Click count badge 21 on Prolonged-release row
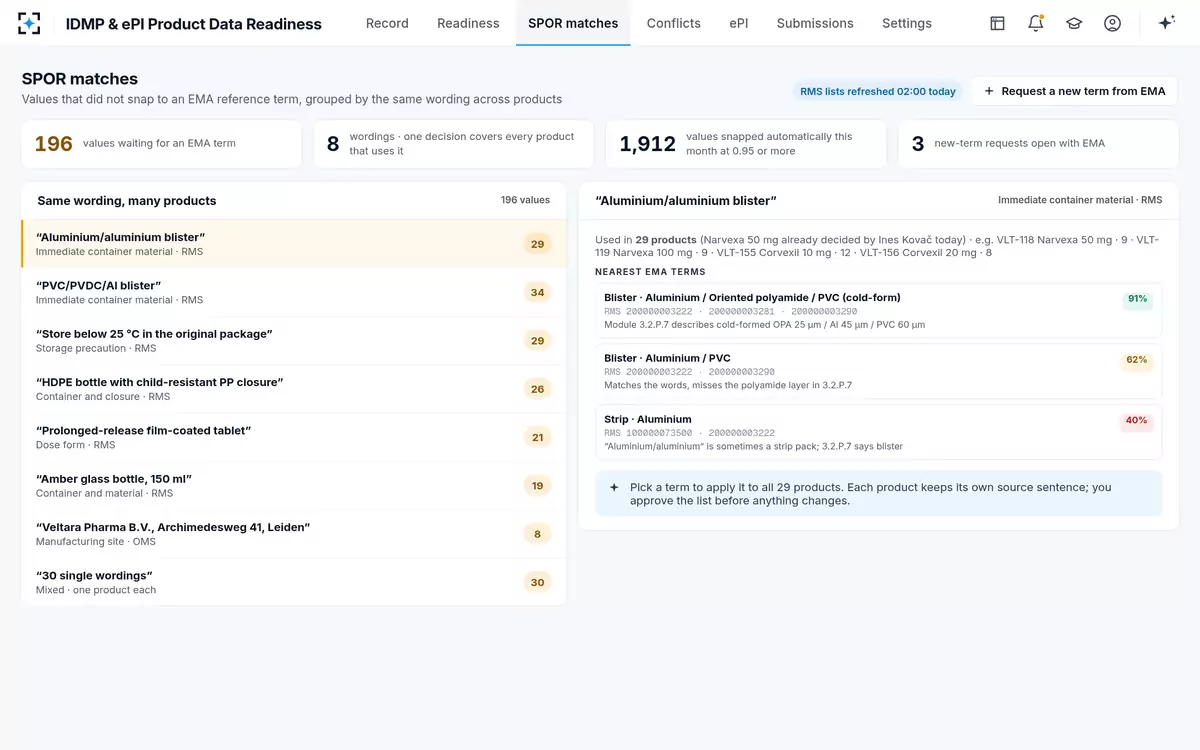Viewport: 1200px width, 750px height. pyautogui.click(x=538, y=437)
